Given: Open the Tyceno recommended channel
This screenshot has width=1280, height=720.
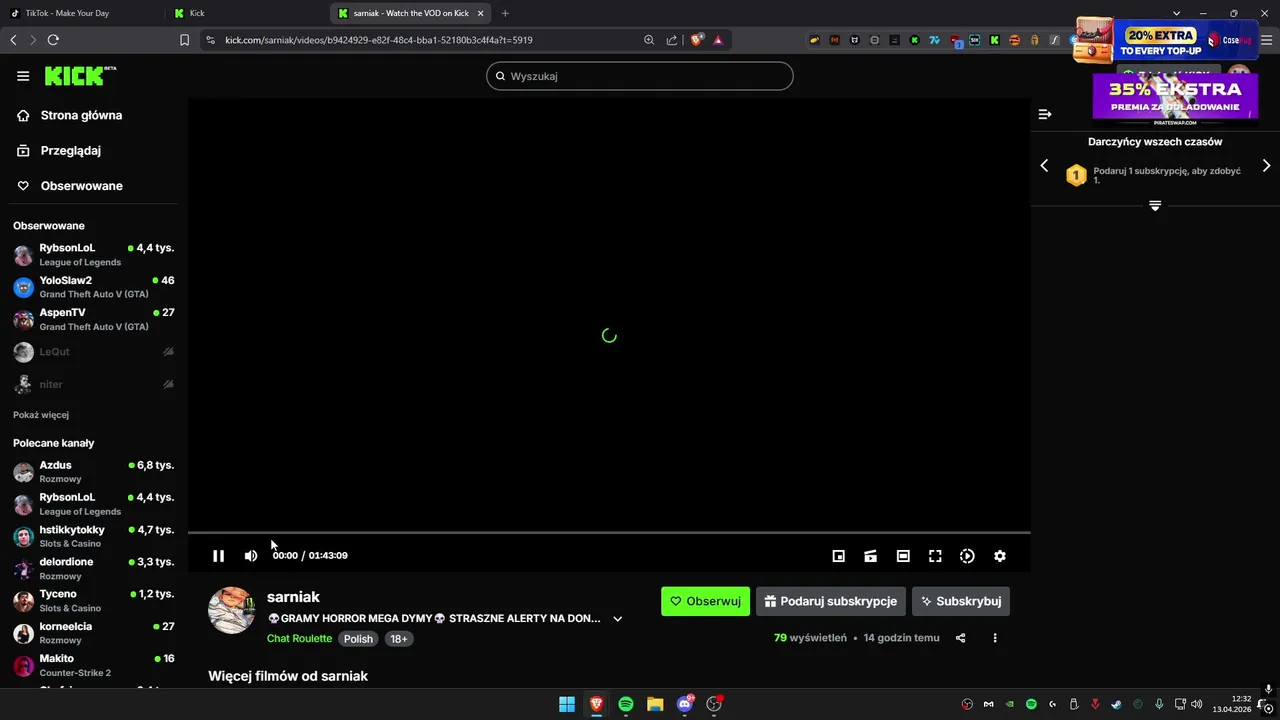Looking at the screenshot, I should coord(94,600).
